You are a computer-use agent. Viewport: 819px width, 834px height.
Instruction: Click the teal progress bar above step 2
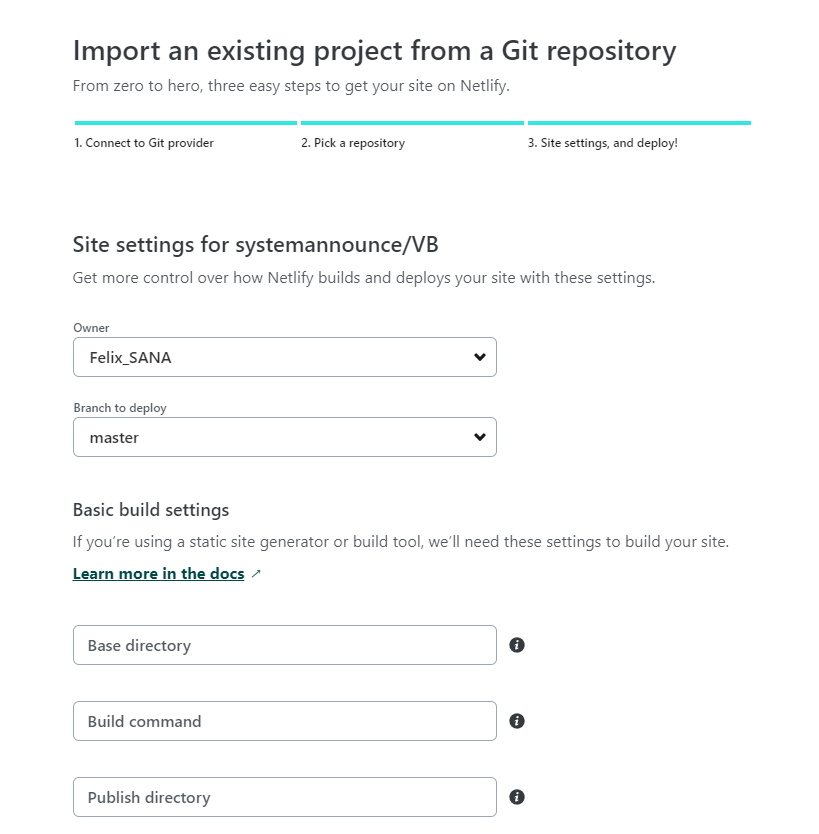click(x=412, y=123)
